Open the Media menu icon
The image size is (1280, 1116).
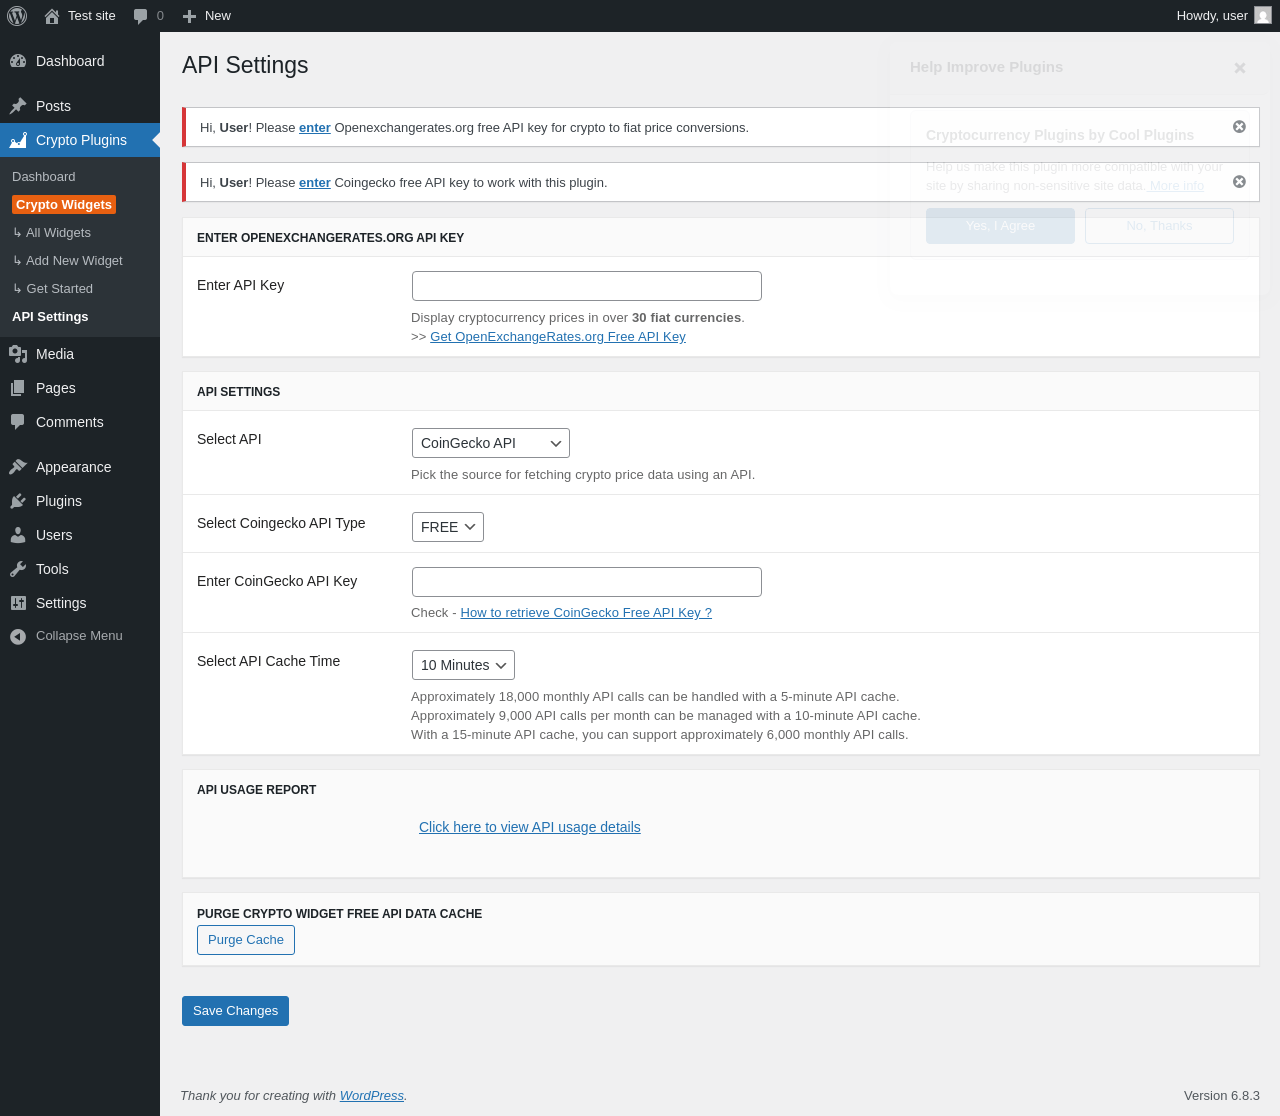pos(18,354)
